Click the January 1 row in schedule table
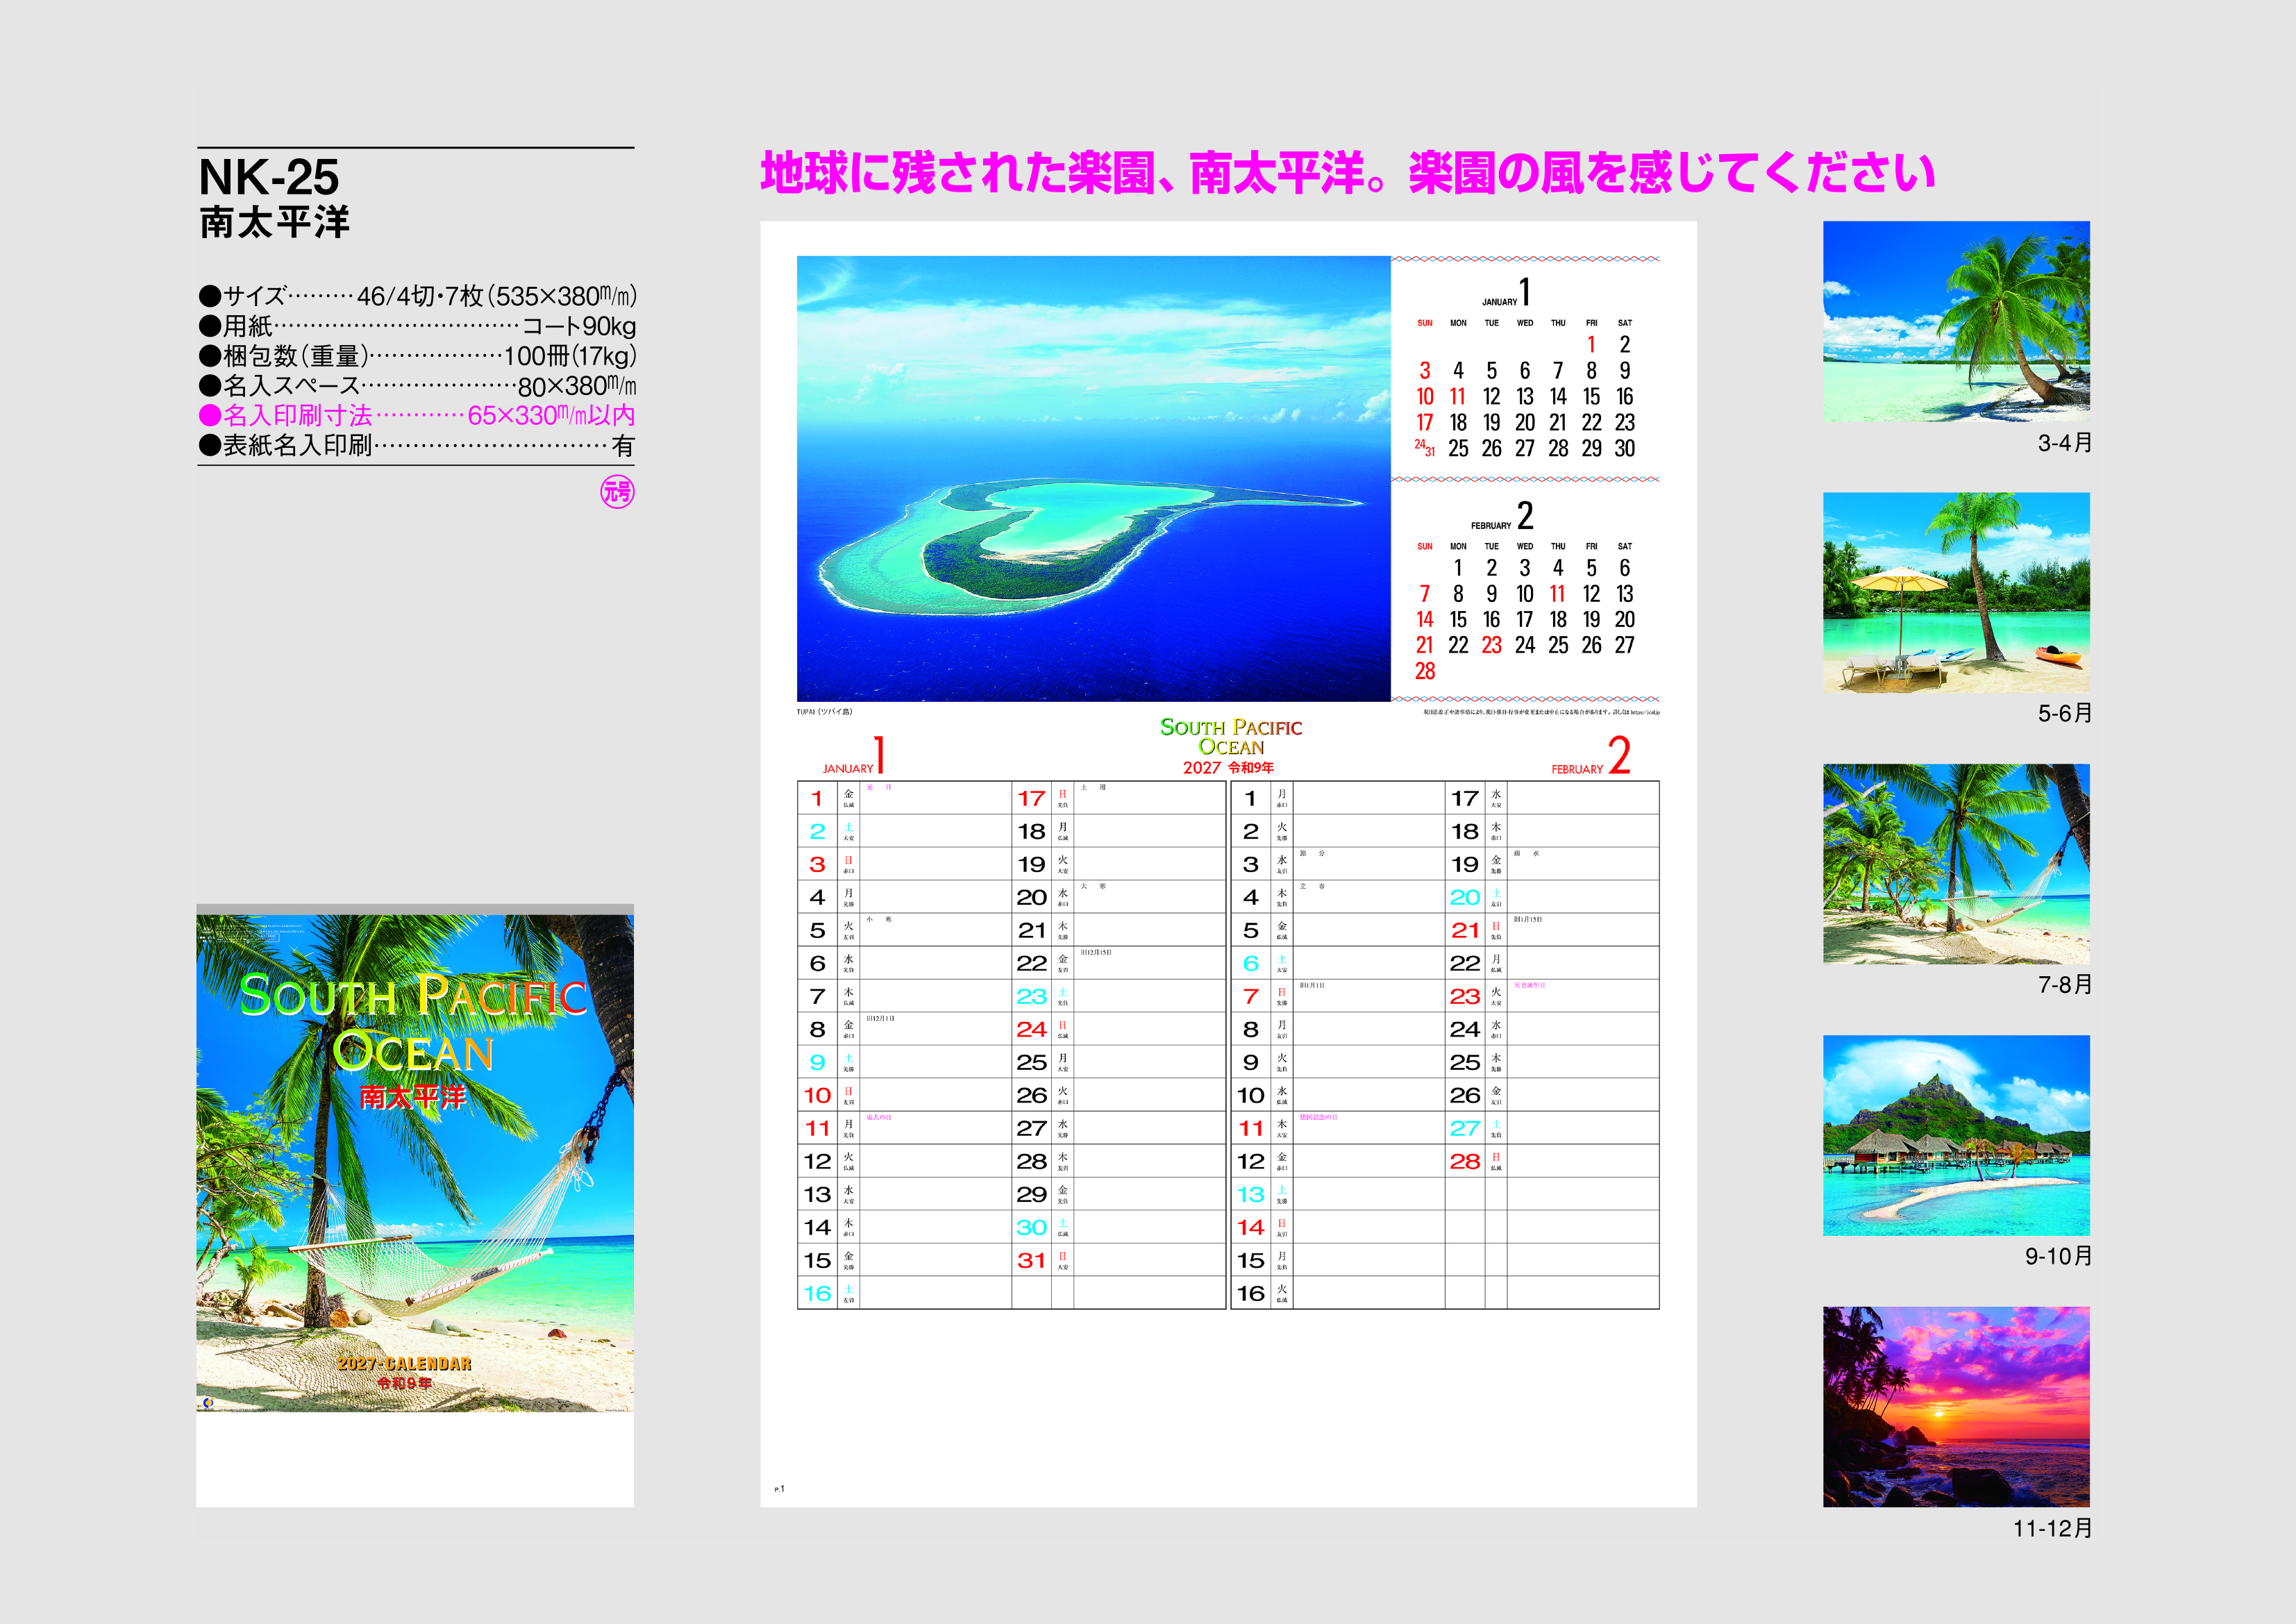2296x1624 pixels. click(905, 798)
